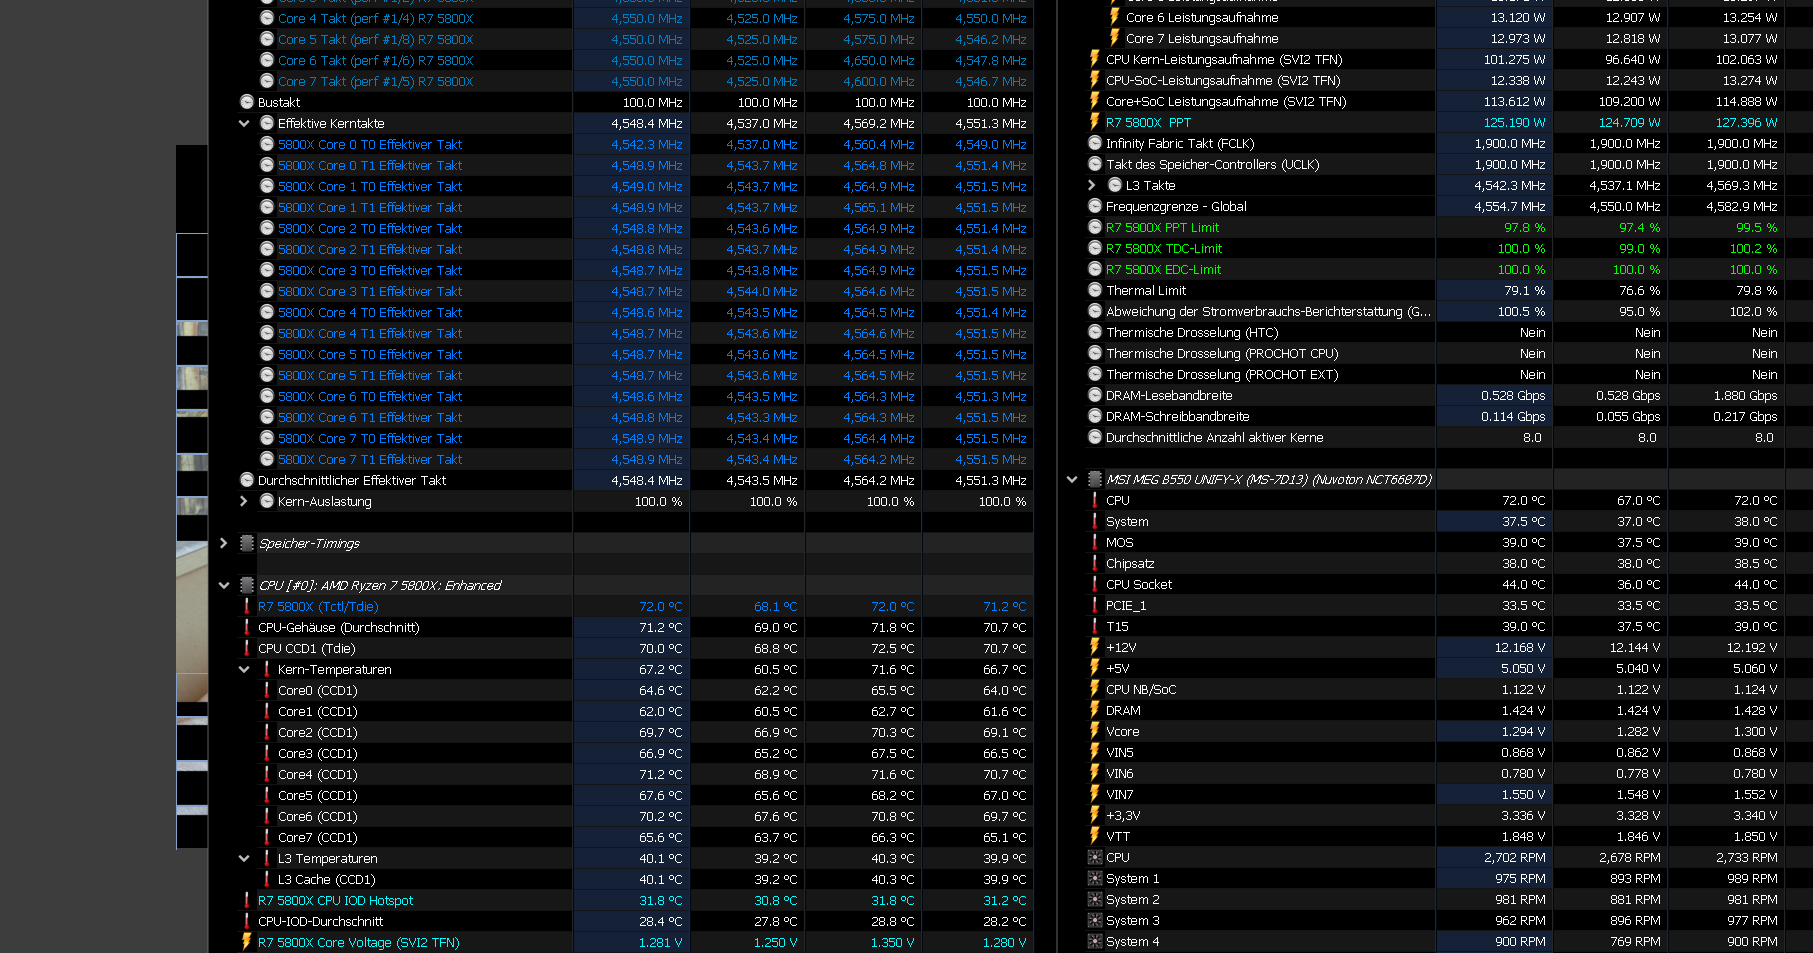Click the chip icon of MSI MEG B550 UNIFY-X
This screenshot has height=953, width=1813.
[1095, 479]
